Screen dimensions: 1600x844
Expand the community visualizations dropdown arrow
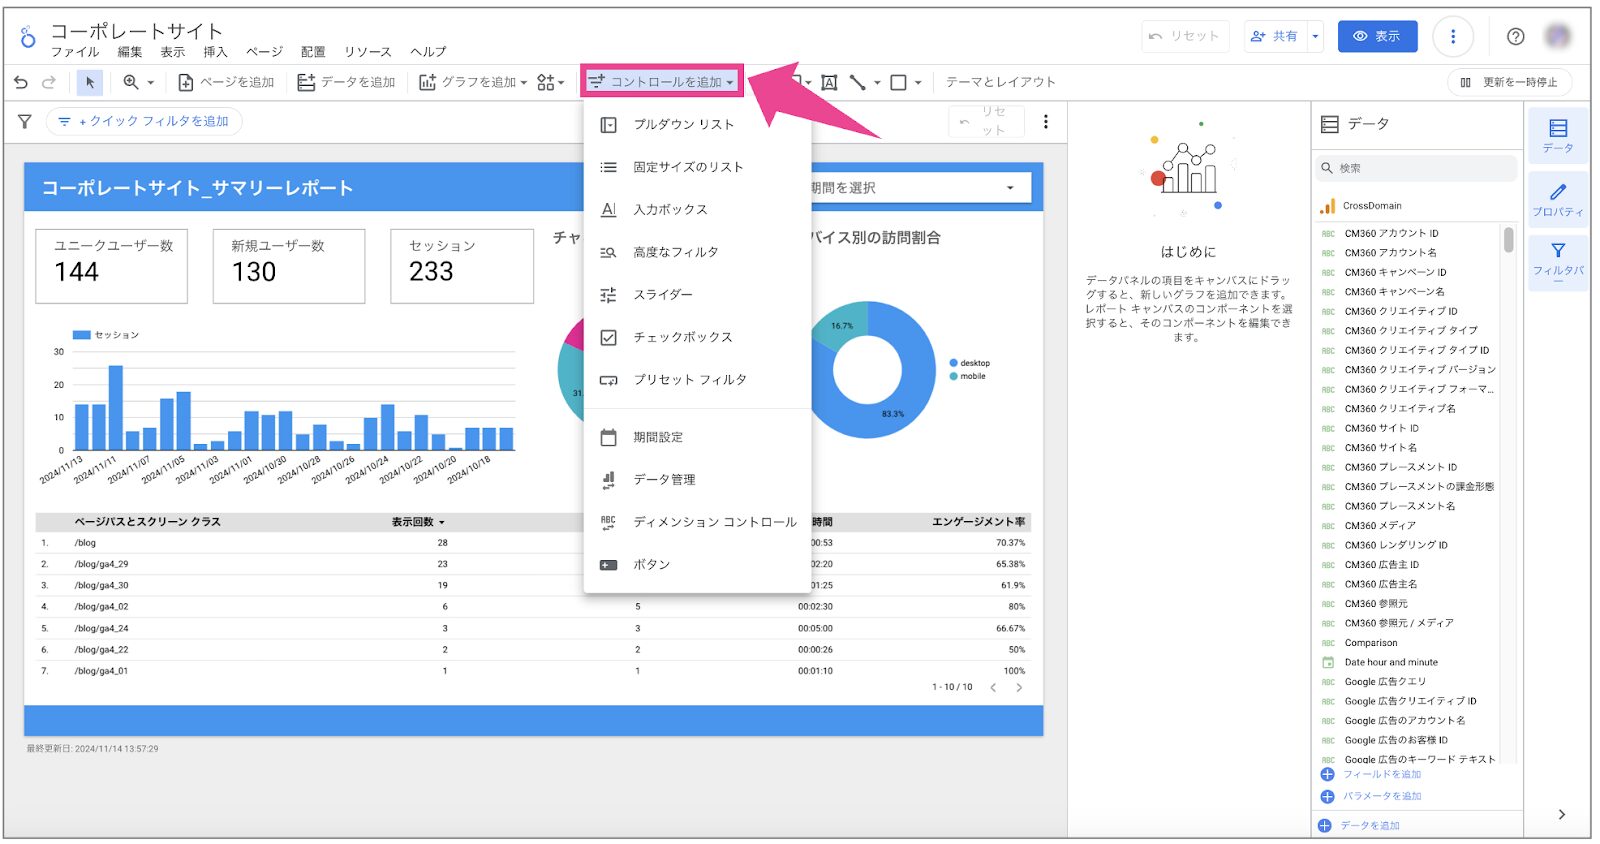pyautogui.click(x=561, y=83)
